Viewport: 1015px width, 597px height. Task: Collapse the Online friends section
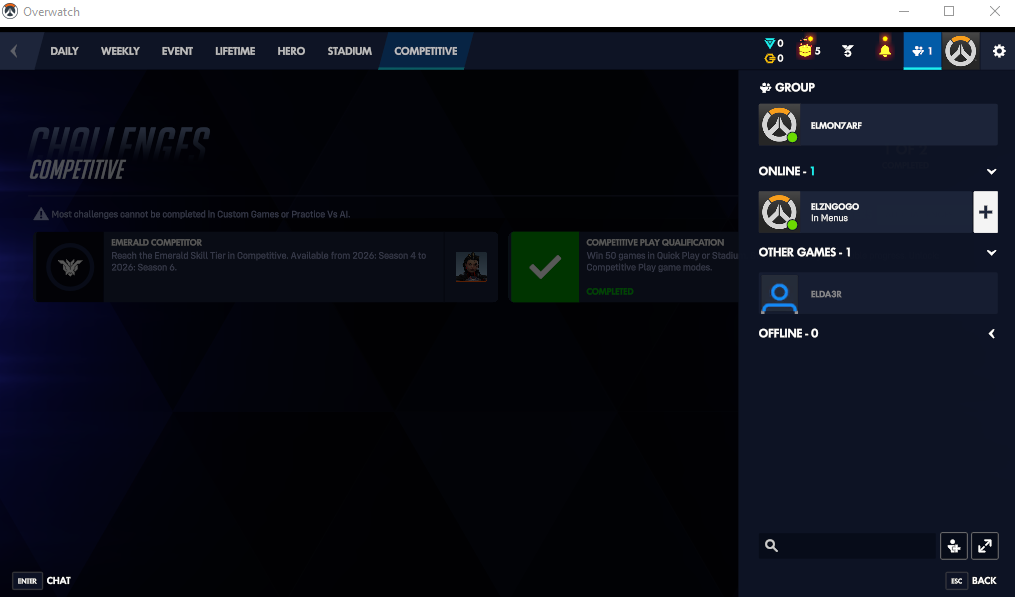(x=991, y=172)
